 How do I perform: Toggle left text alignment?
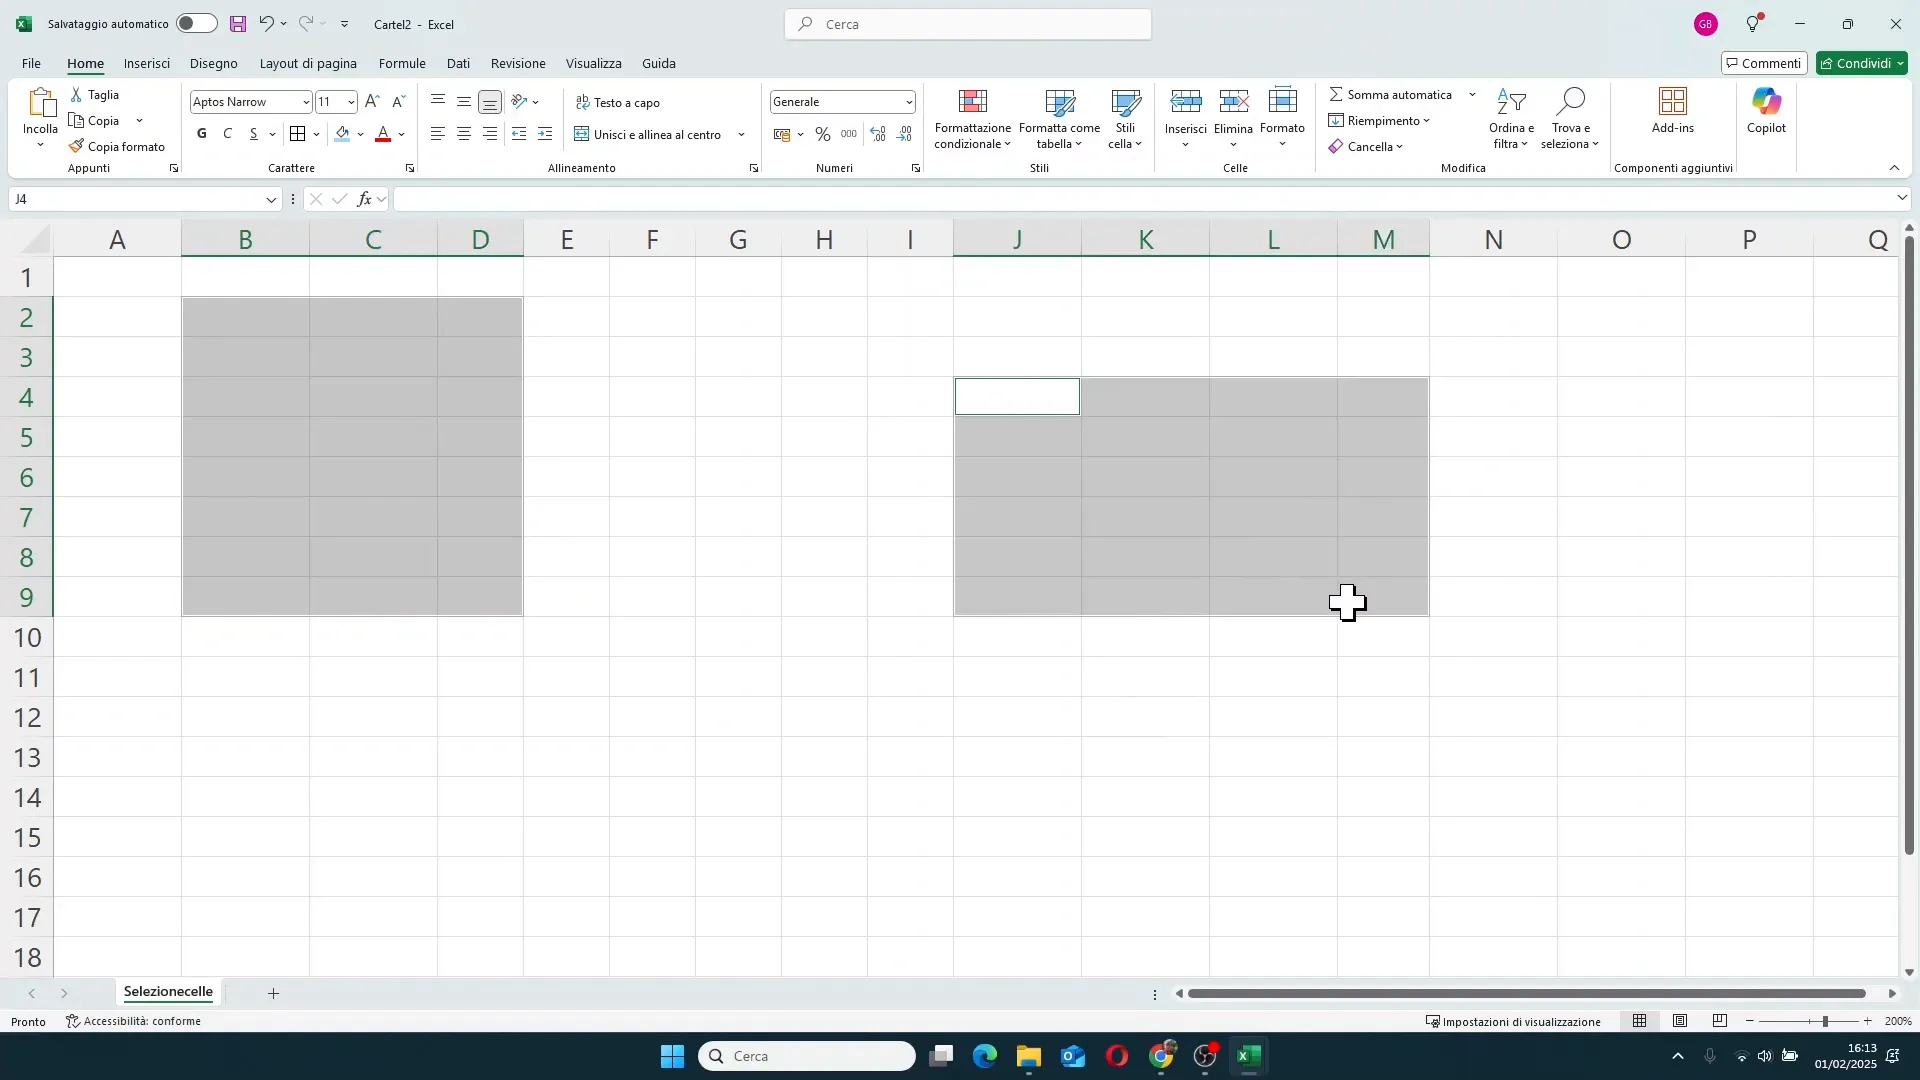pyautogui.click(x=438, y=134)
